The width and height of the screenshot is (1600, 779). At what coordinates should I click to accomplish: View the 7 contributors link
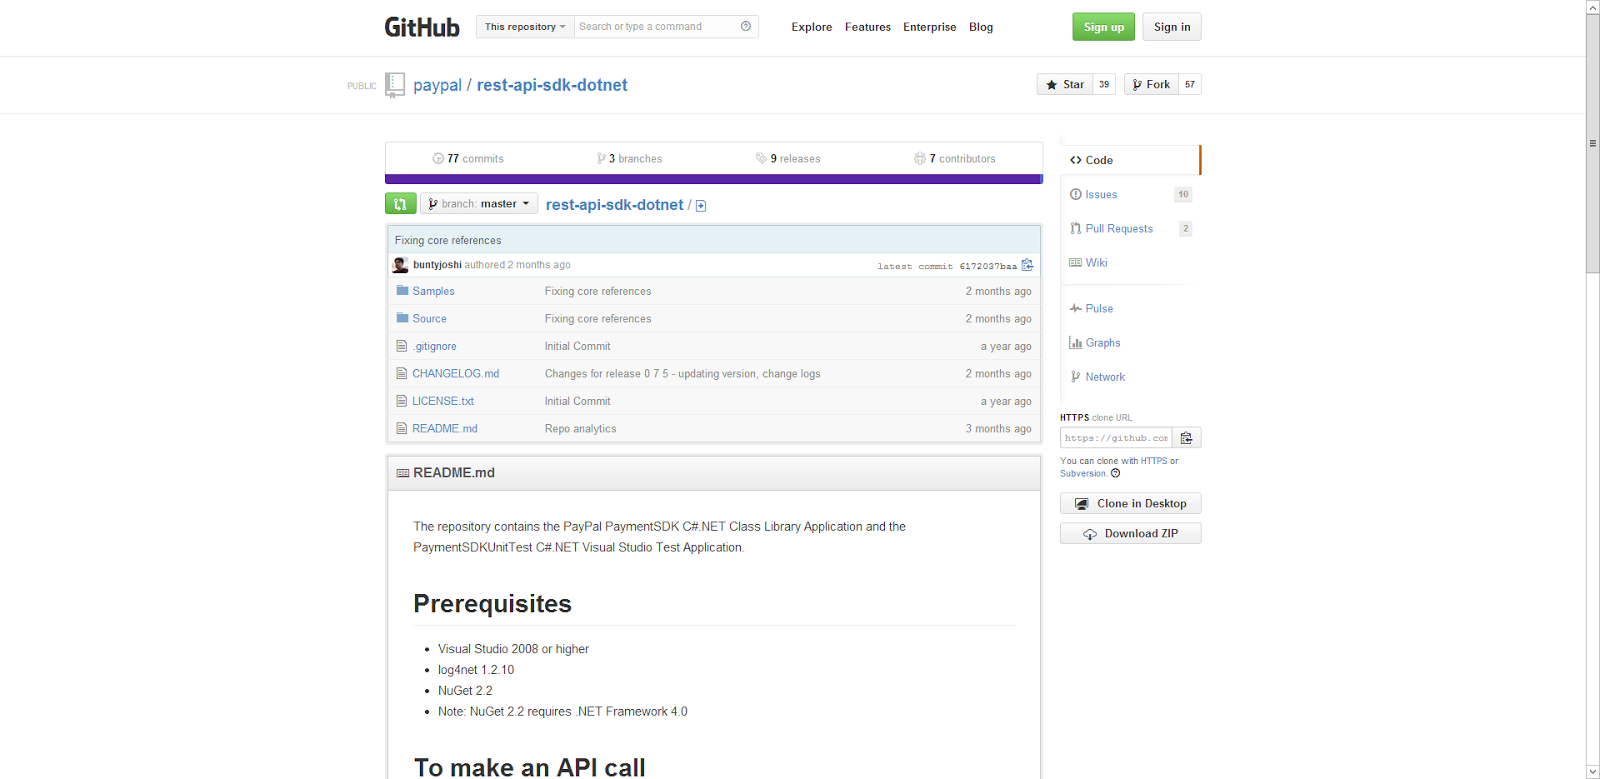pyautogui.click(x=955, y=158)
